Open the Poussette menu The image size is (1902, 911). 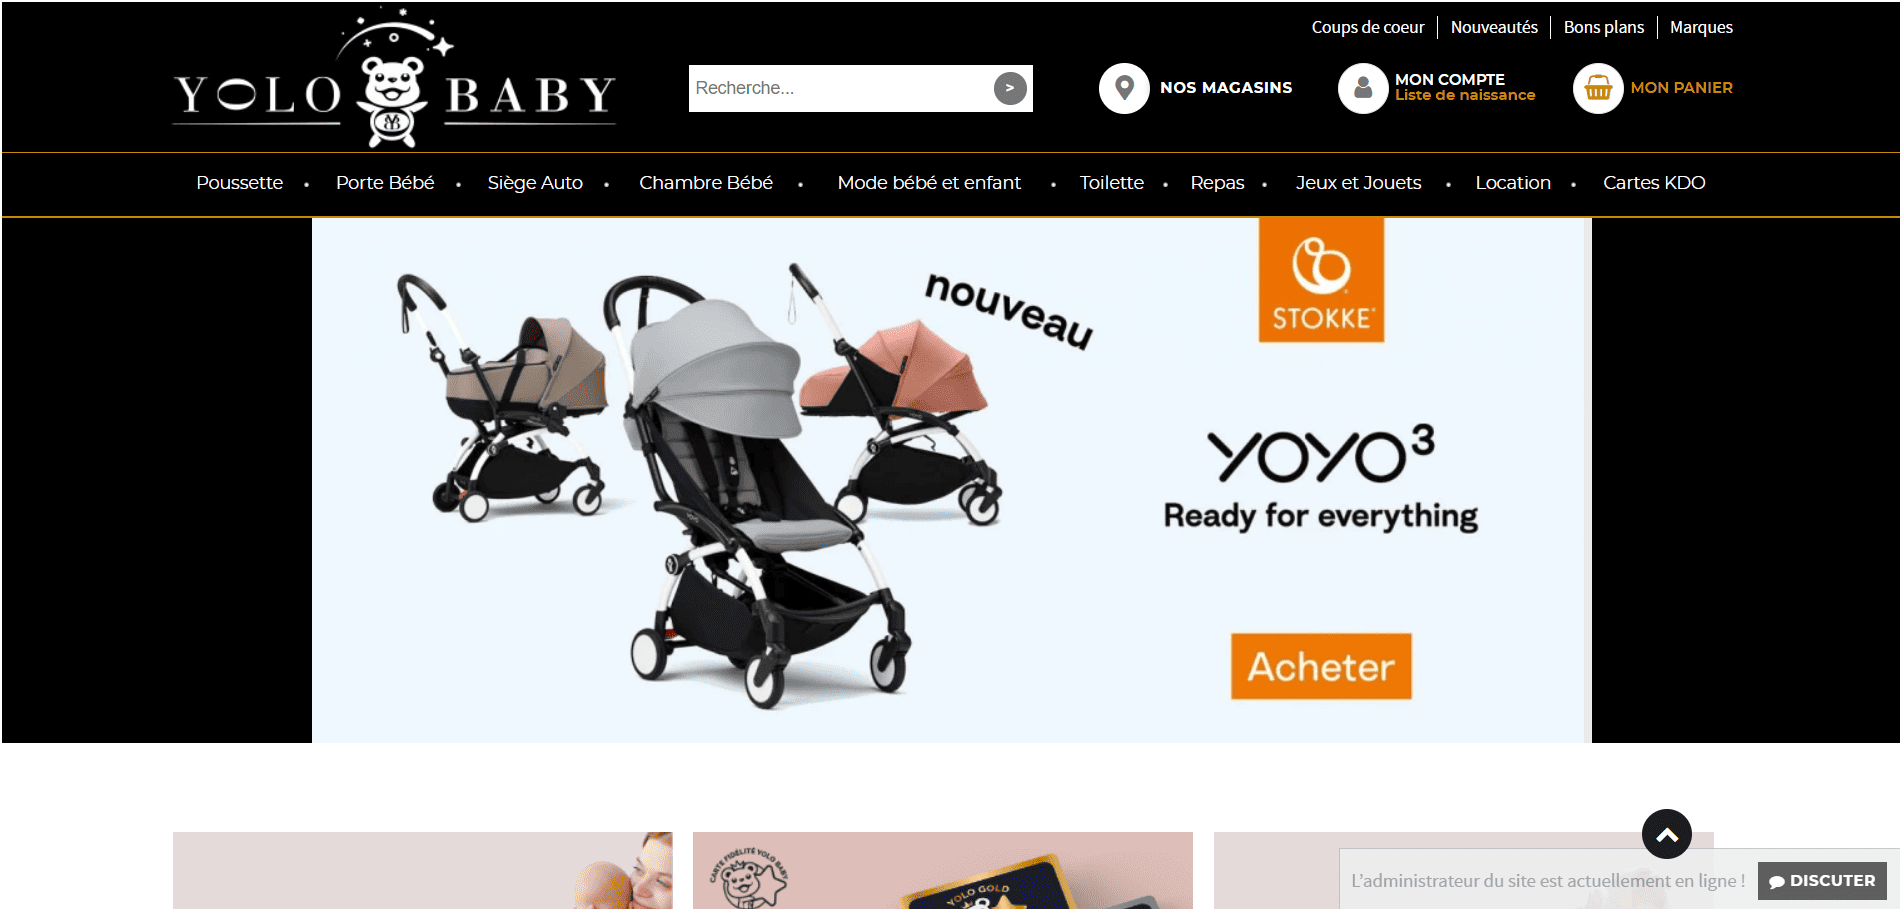(240, 183)
